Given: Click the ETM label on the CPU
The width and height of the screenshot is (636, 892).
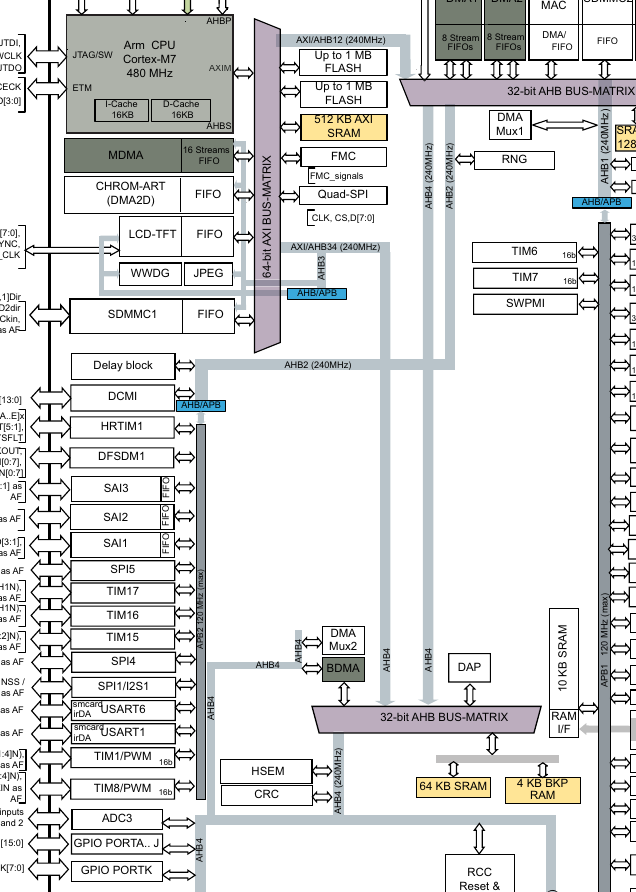Looking at the screenshot, I should click(82, 88).
